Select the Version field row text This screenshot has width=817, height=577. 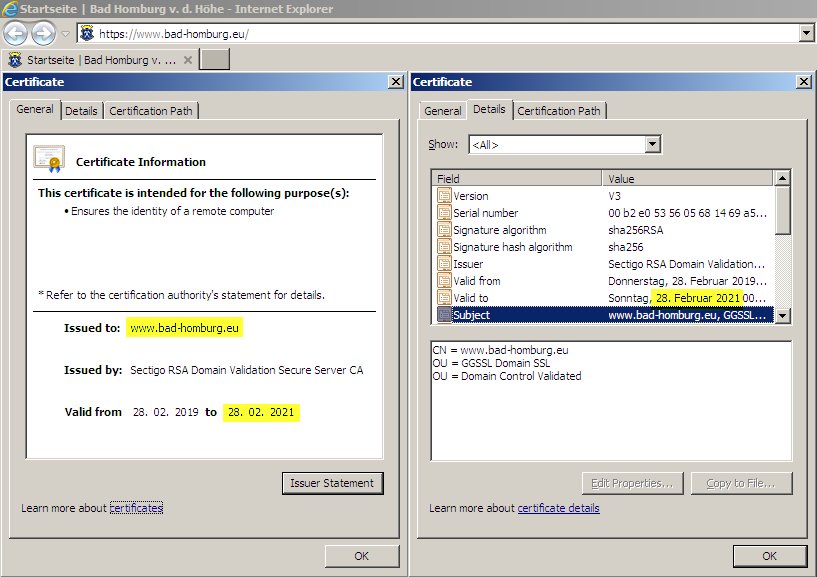coord(471,196)
